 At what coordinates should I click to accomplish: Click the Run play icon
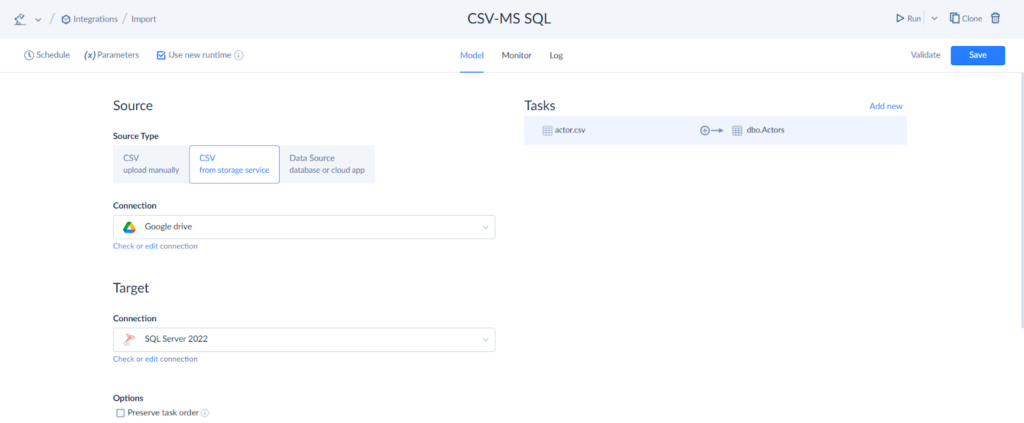click(899, 18)
